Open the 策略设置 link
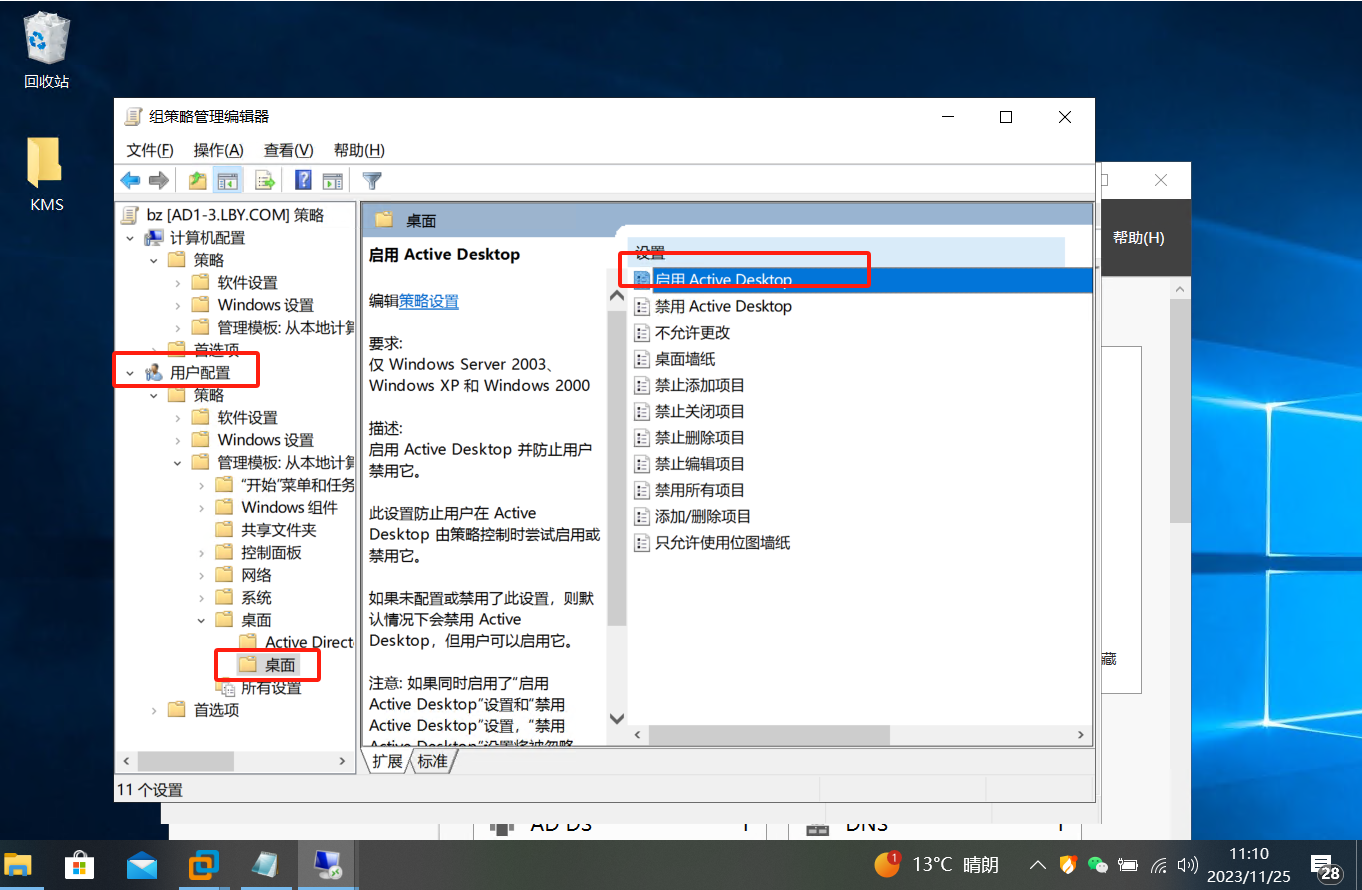 tap(429, 301)
